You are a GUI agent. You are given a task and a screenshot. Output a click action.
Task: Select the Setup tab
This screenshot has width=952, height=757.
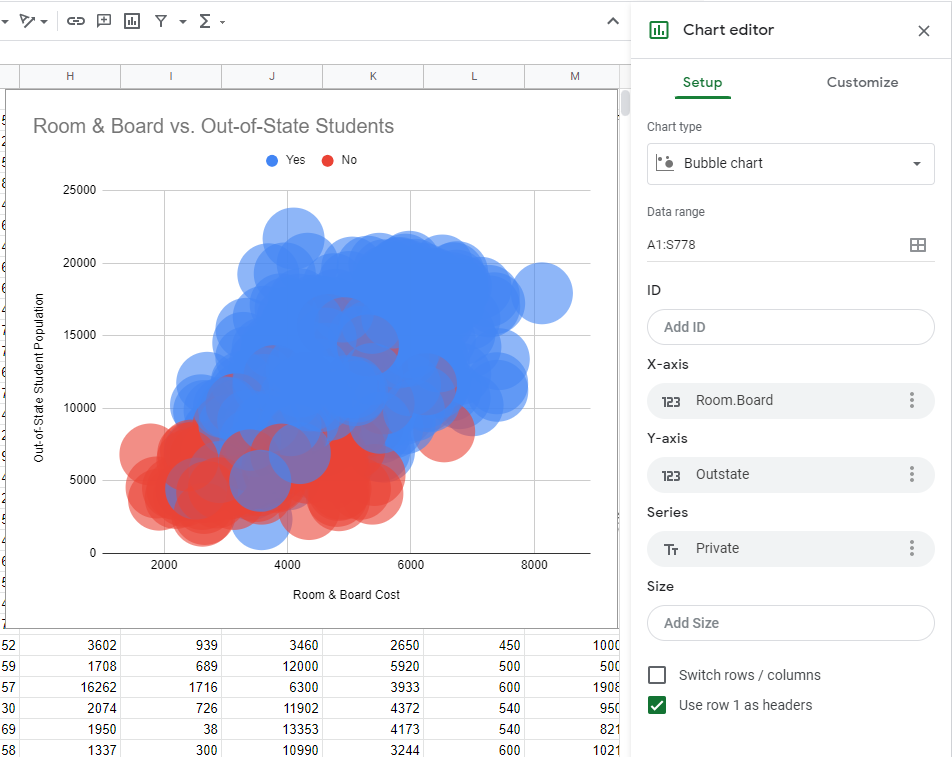[702, 82]
